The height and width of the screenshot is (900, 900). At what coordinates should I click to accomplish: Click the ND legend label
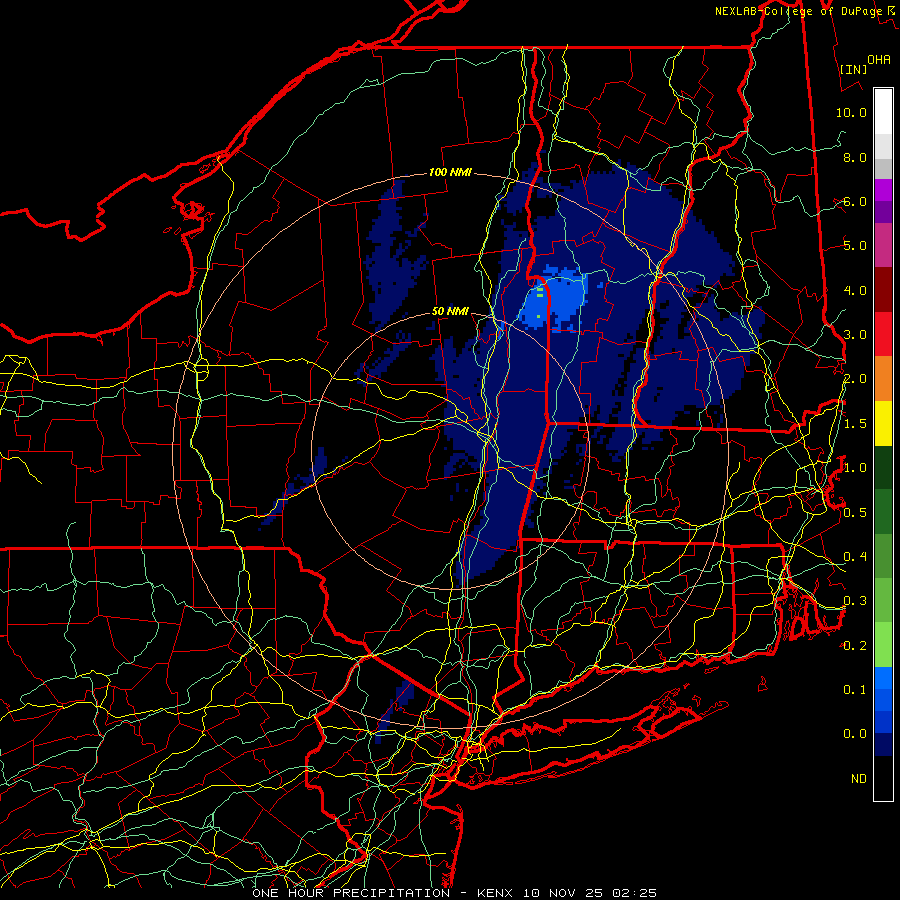(x=859, y=779)
